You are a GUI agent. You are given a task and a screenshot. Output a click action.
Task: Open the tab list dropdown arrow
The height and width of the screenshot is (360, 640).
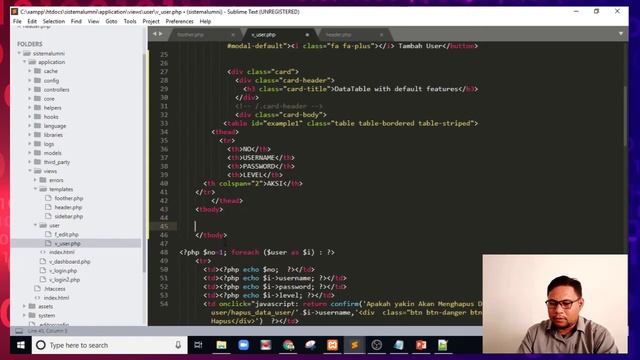click(621, 33)
